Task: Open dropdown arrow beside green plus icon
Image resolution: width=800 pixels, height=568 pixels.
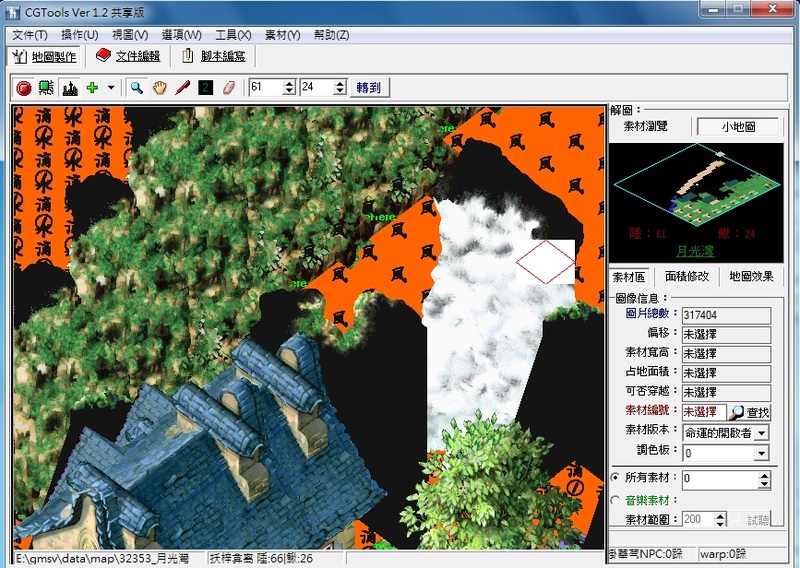Action: pyautogui.click(x=110, y=88)
